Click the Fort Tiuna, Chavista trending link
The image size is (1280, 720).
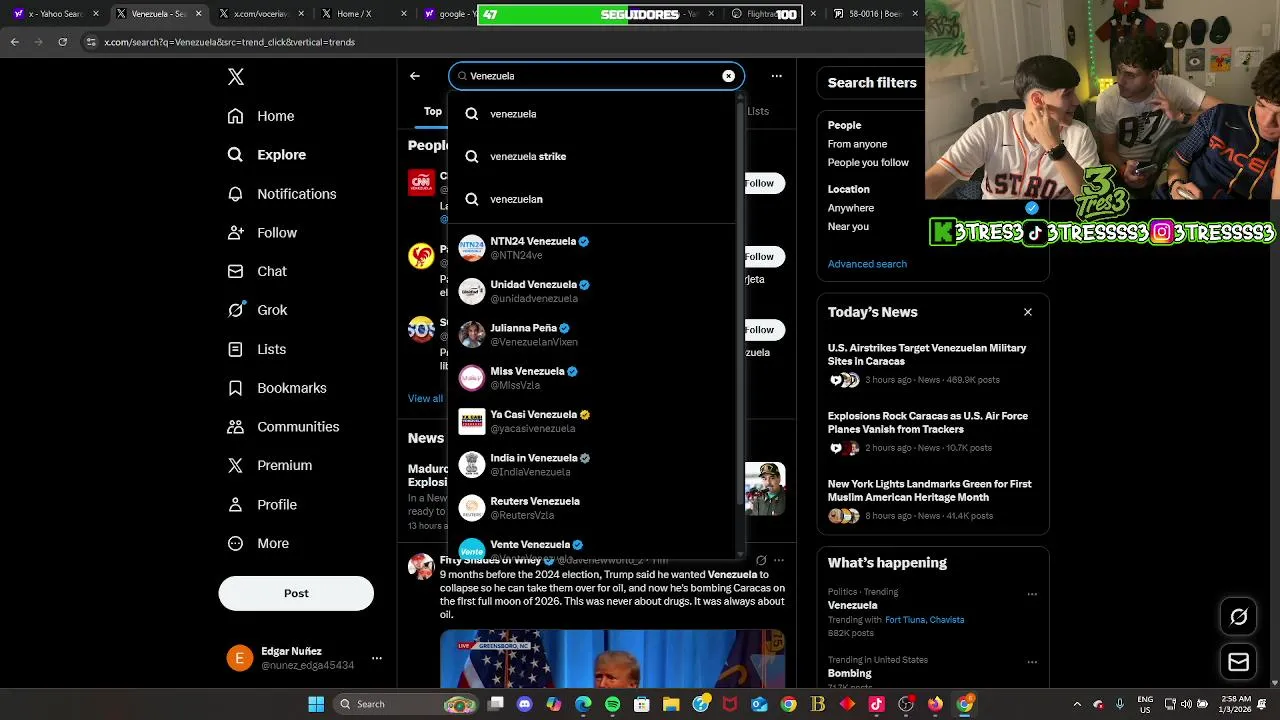924,620
